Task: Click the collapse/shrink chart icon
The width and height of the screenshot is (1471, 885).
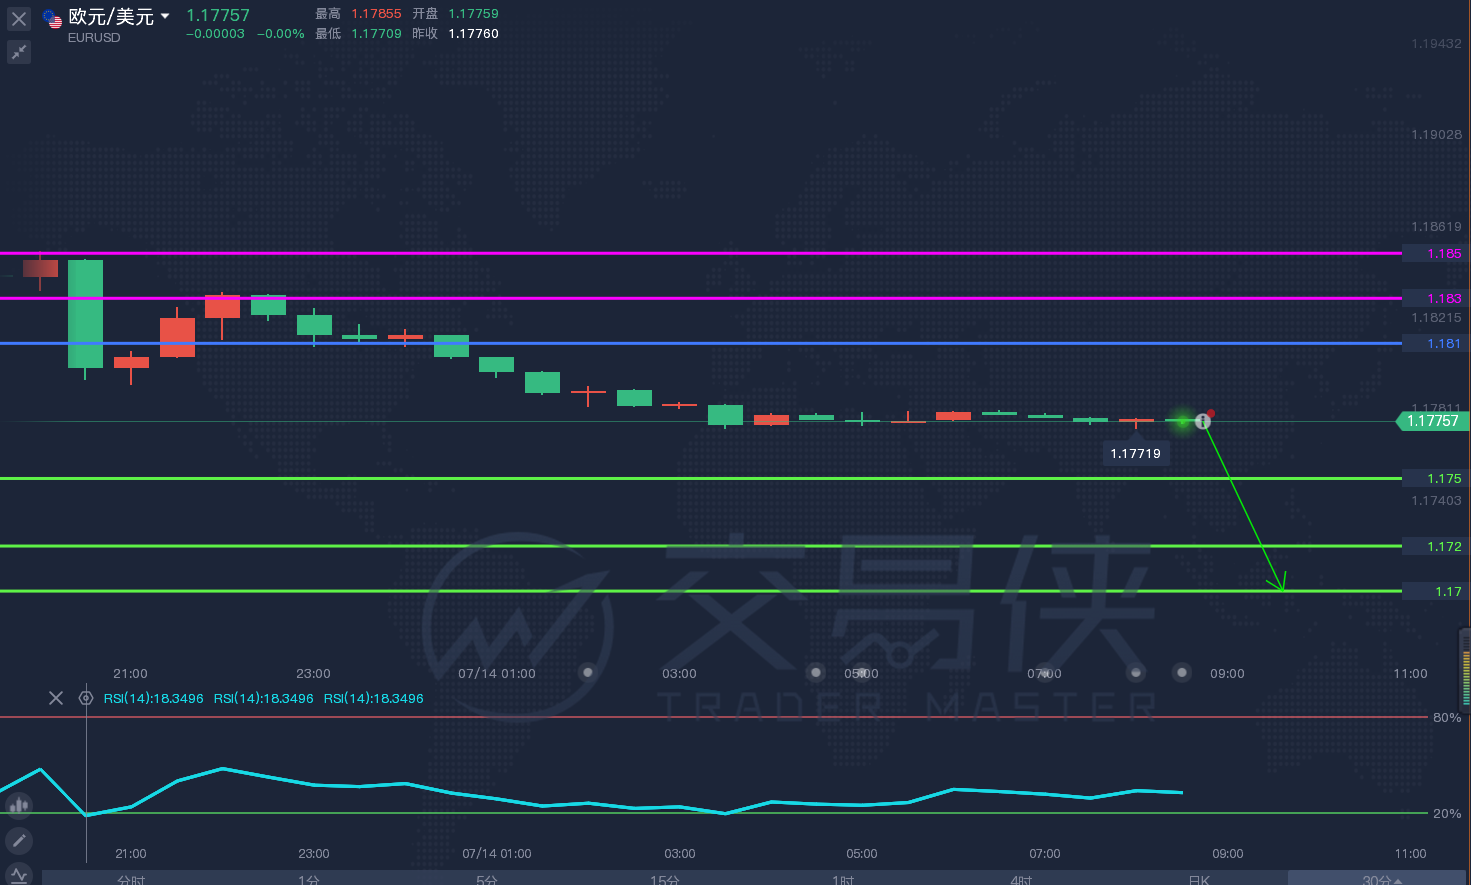Action: click(x=19, y=52)
